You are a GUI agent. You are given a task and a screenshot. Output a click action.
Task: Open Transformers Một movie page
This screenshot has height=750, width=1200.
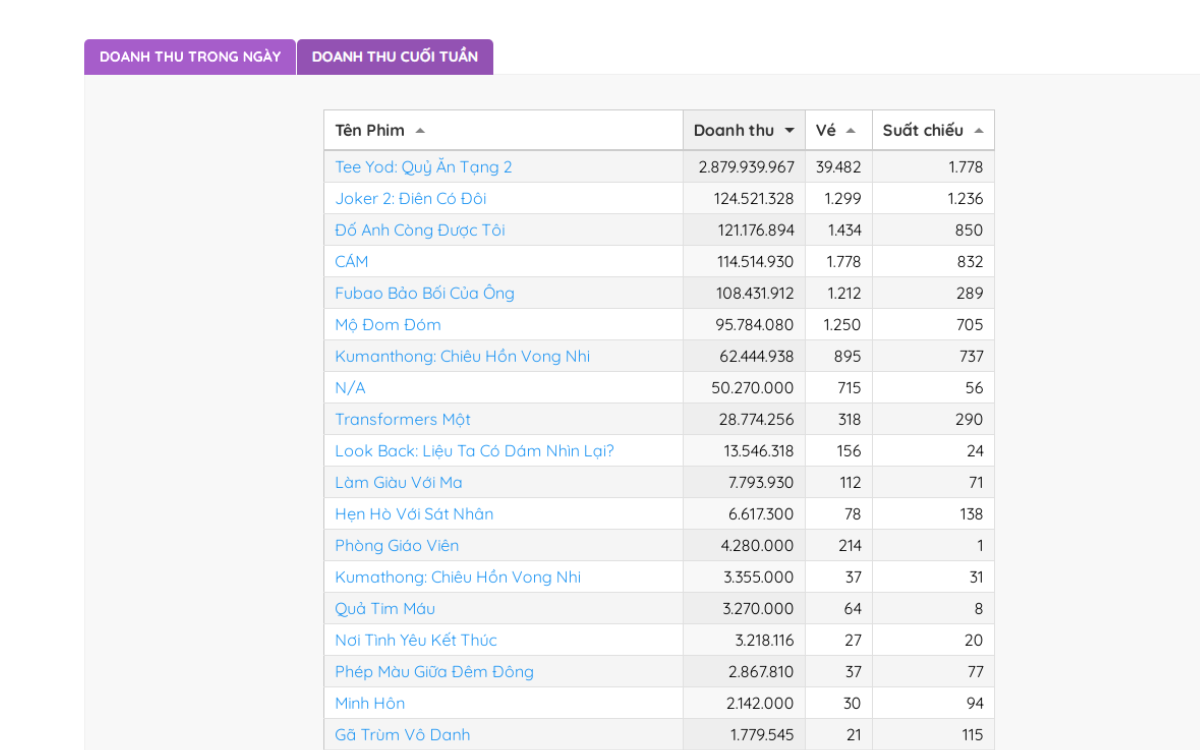tap(402, 420)
